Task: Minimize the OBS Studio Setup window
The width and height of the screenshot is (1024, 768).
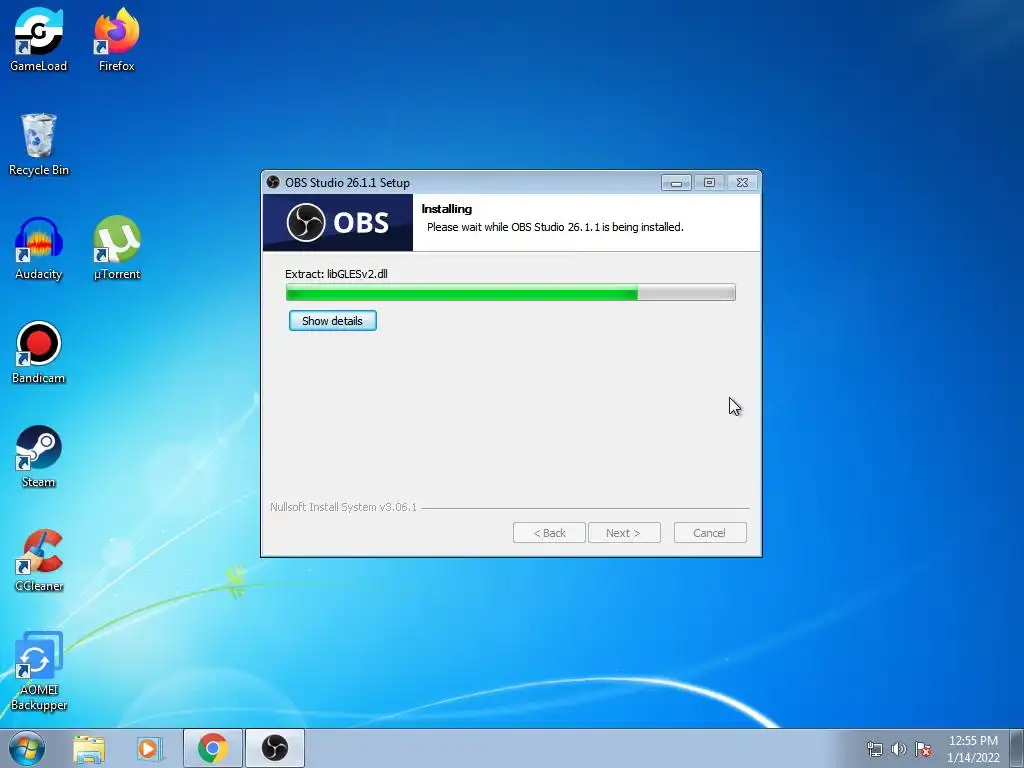Action: (677, 183)
